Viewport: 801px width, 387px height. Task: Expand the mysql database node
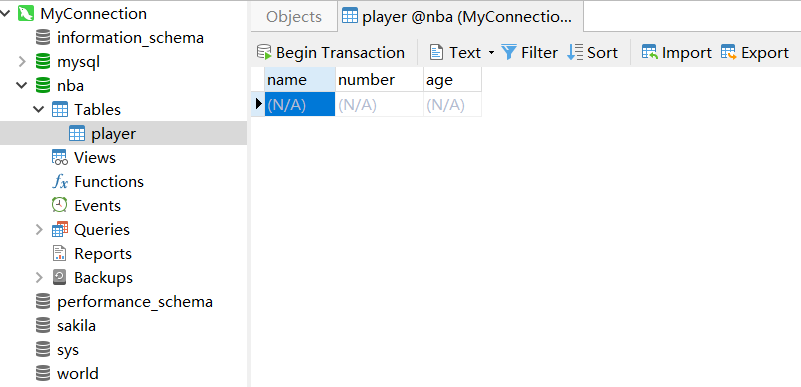point(21,62)
